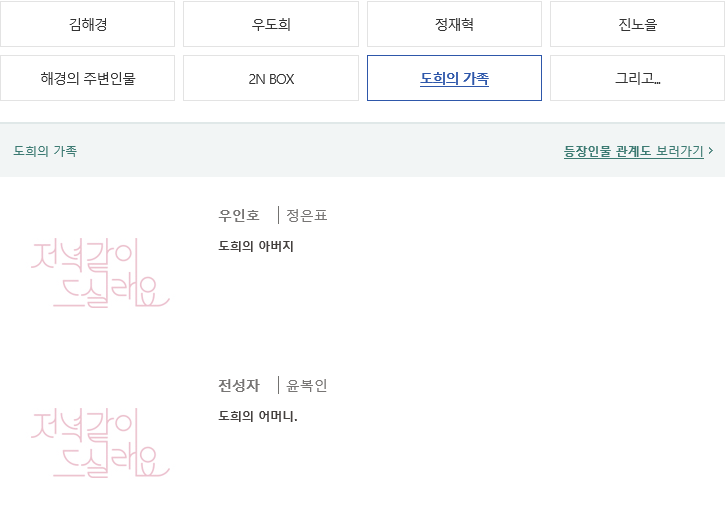This screenshot has width=727, height=508.
Task: Click the 도희의 아버지 description text
Action: [256, 246]
